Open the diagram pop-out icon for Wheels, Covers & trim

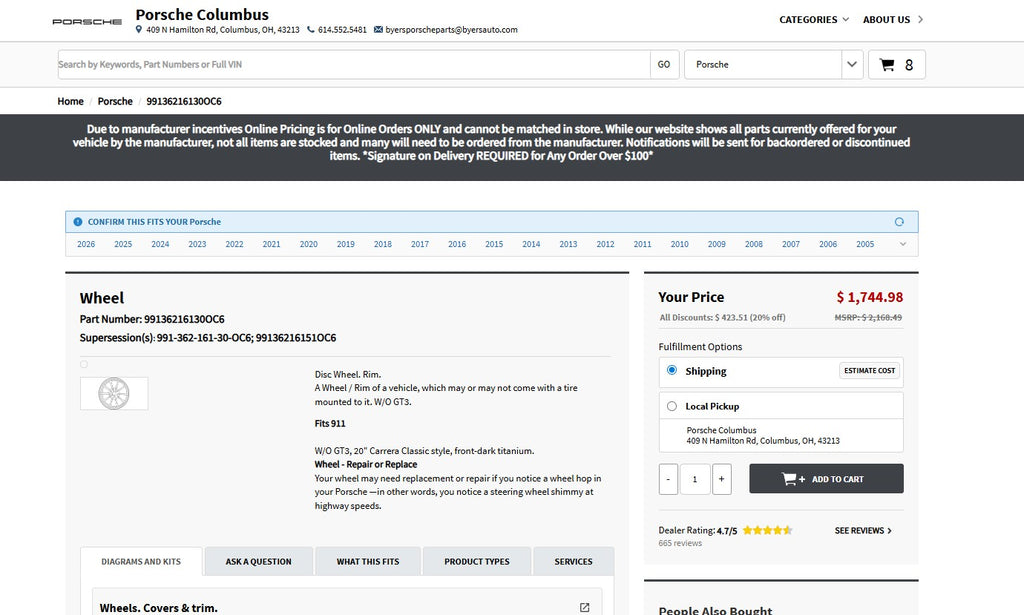(x=584, y=607)
